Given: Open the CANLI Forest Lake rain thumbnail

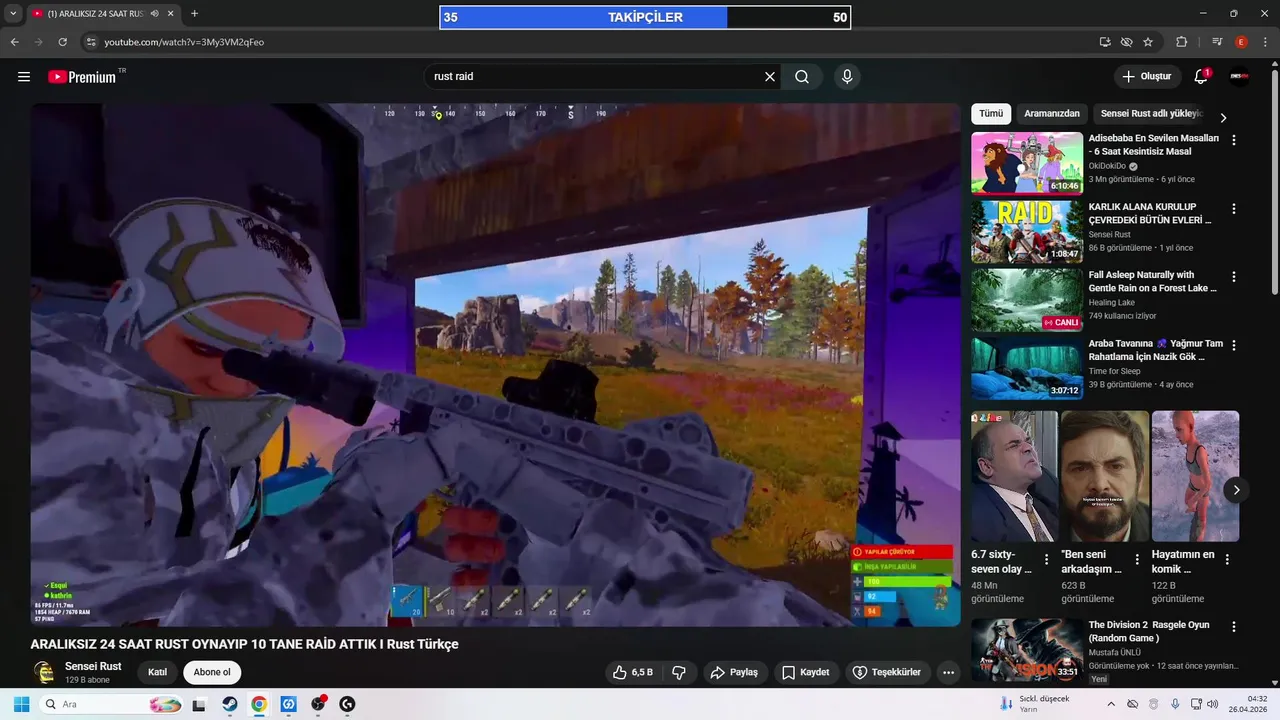Looking at the screenshot, I should 1027,299.
